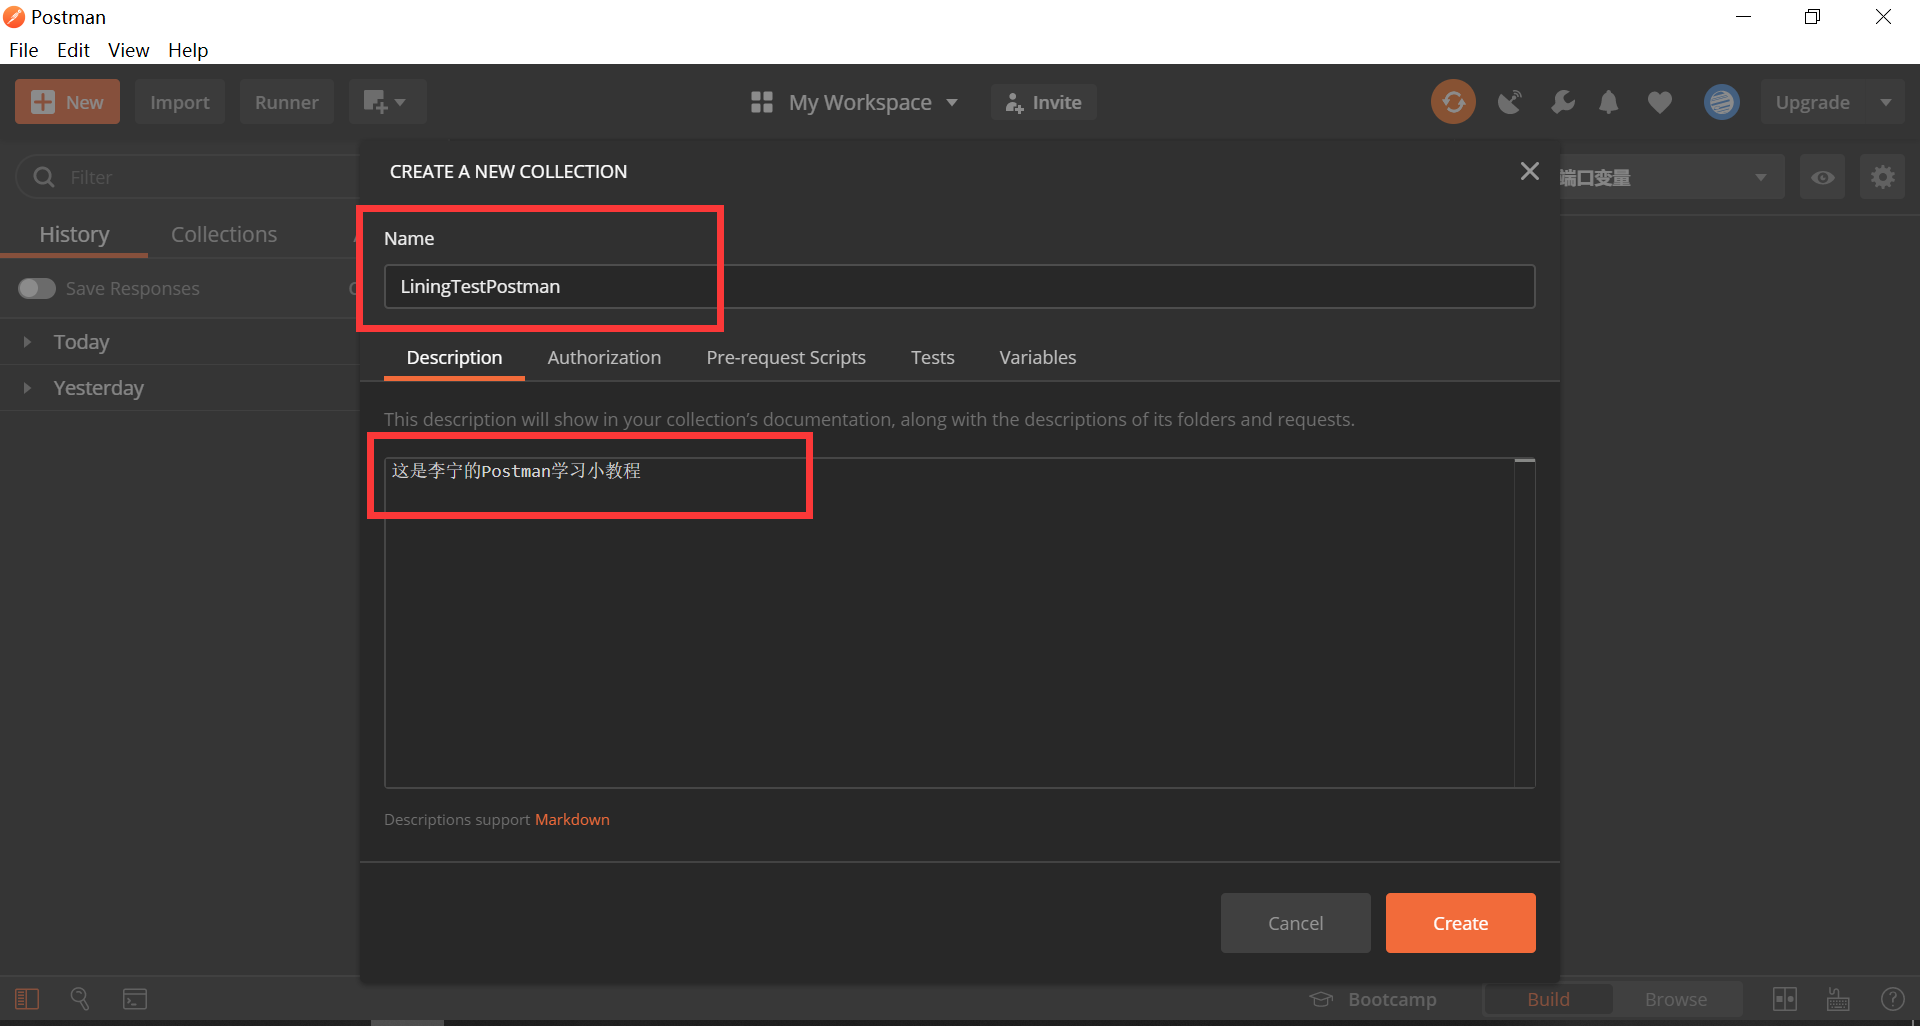Open Bootcamp in the status bar

tap(1372, 999)
